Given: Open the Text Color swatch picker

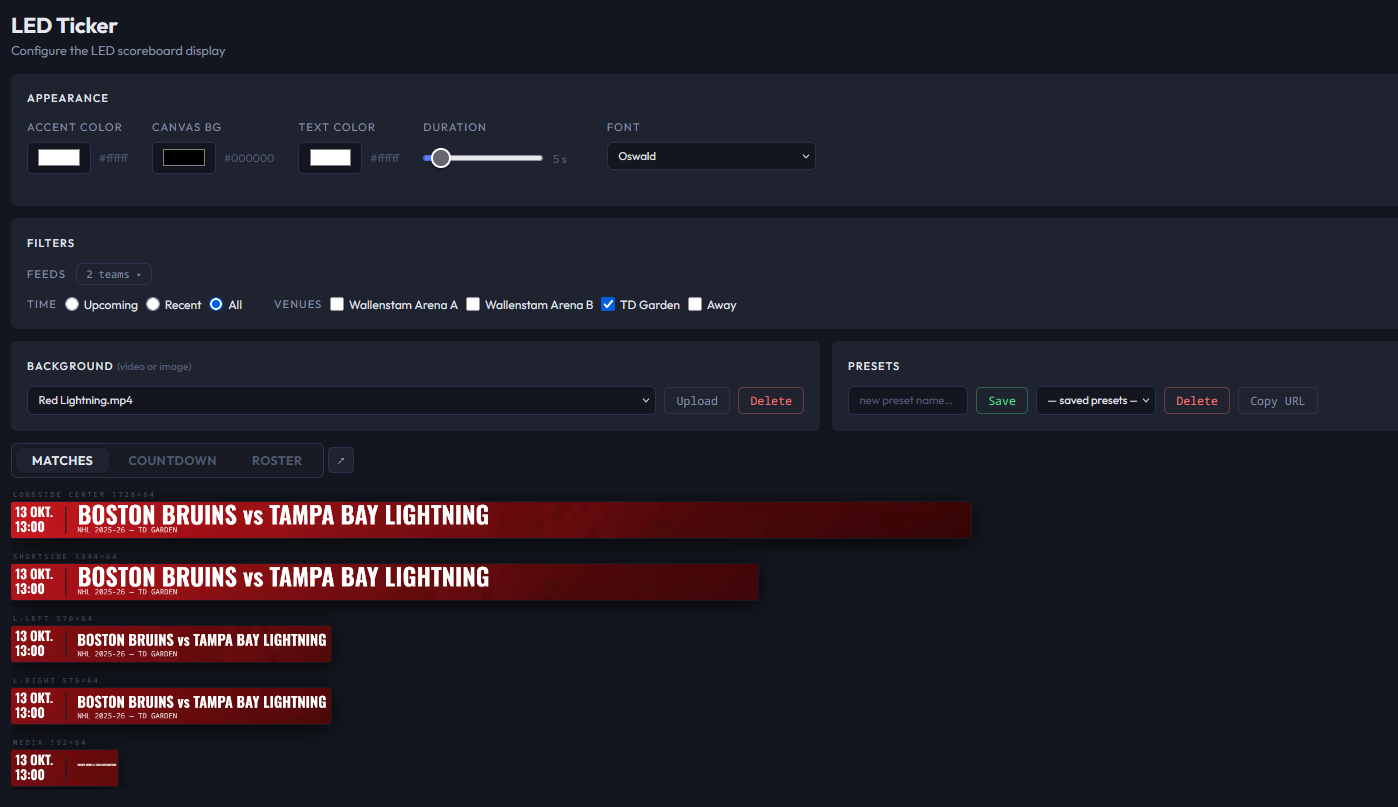Looking at the screenshot, I should [x=330, y=157].
